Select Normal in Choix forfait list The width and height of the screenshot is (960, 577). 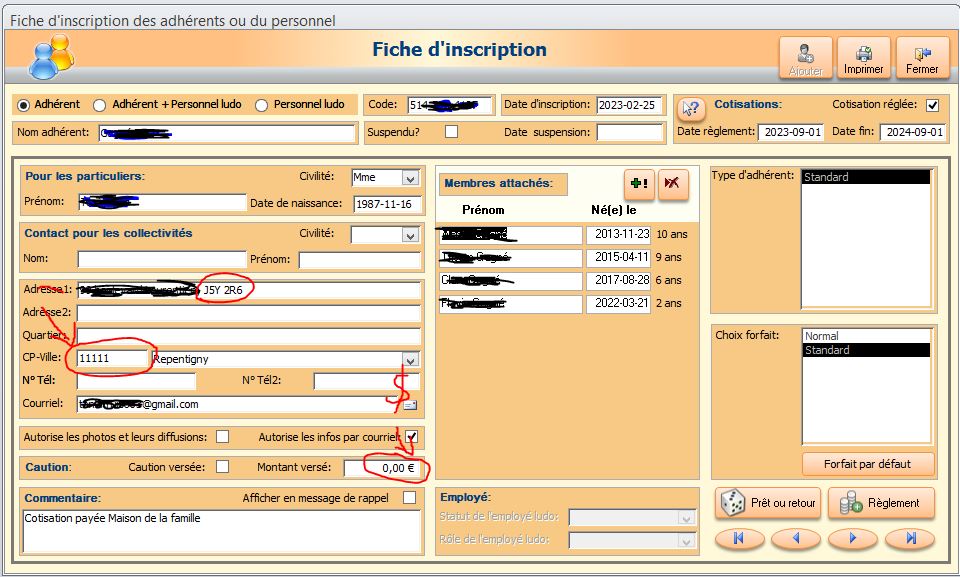822,337
